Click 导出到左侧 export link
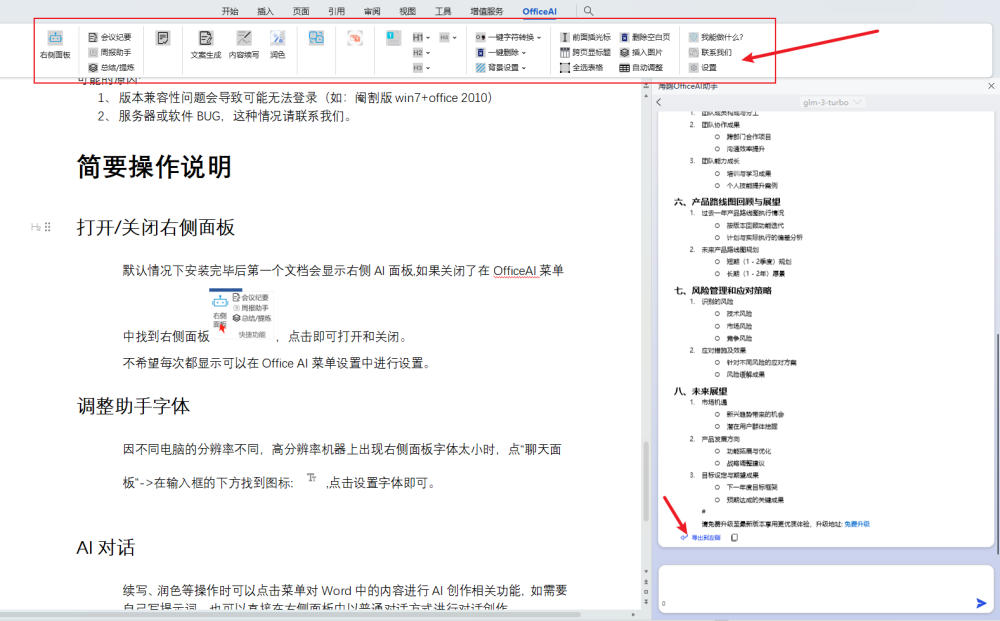Screen dimensions: 1000x621 (x=702, y=537)
